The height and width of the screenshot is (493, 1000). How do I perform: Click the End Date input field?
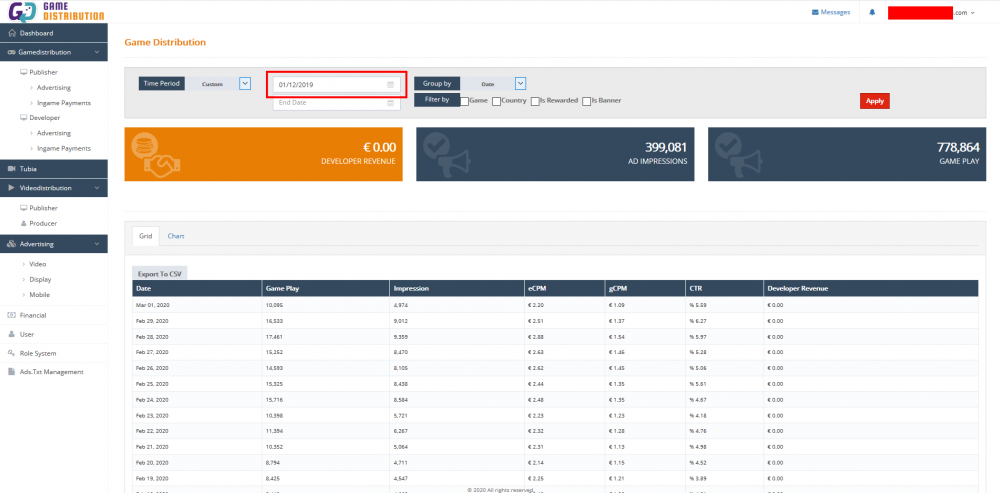[x=337, y=102]
